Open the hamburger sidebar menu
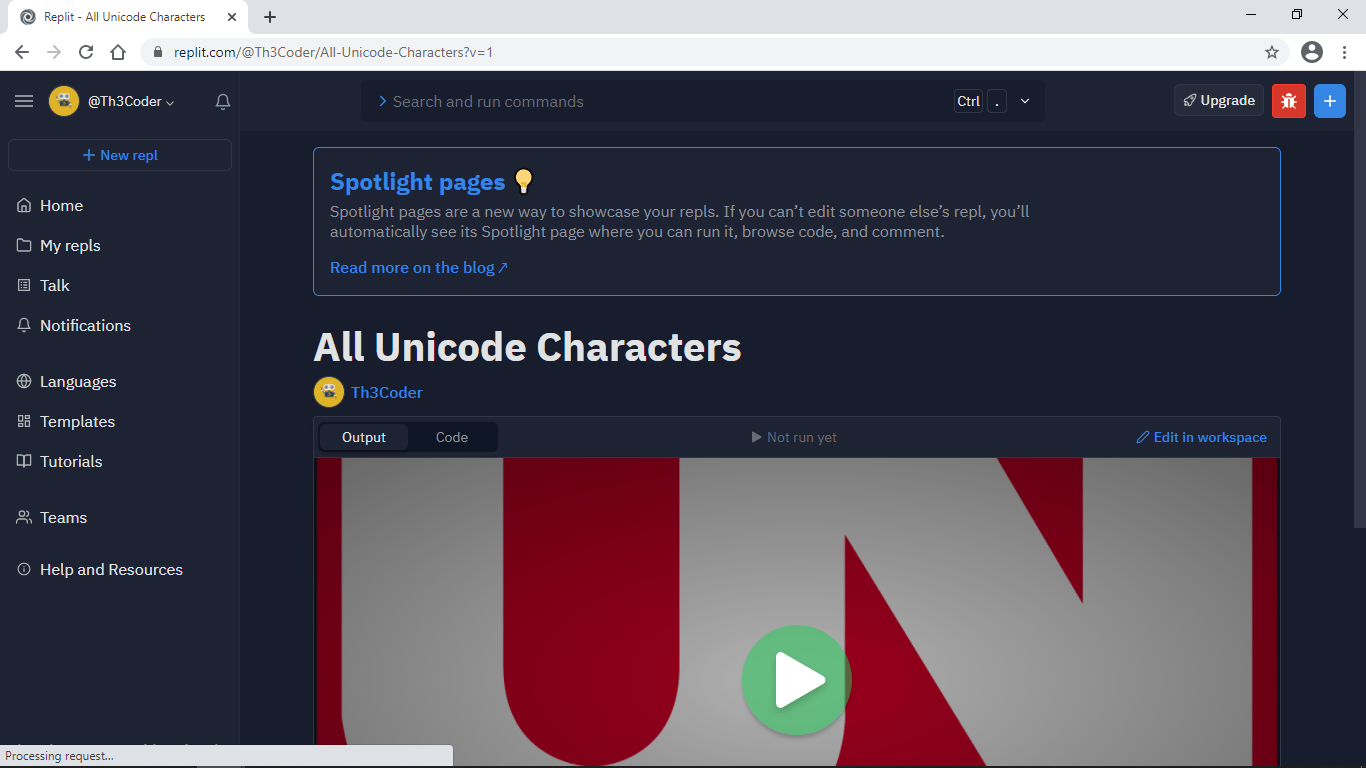This screenshot has width=1366, height=768. click(24, 101)
